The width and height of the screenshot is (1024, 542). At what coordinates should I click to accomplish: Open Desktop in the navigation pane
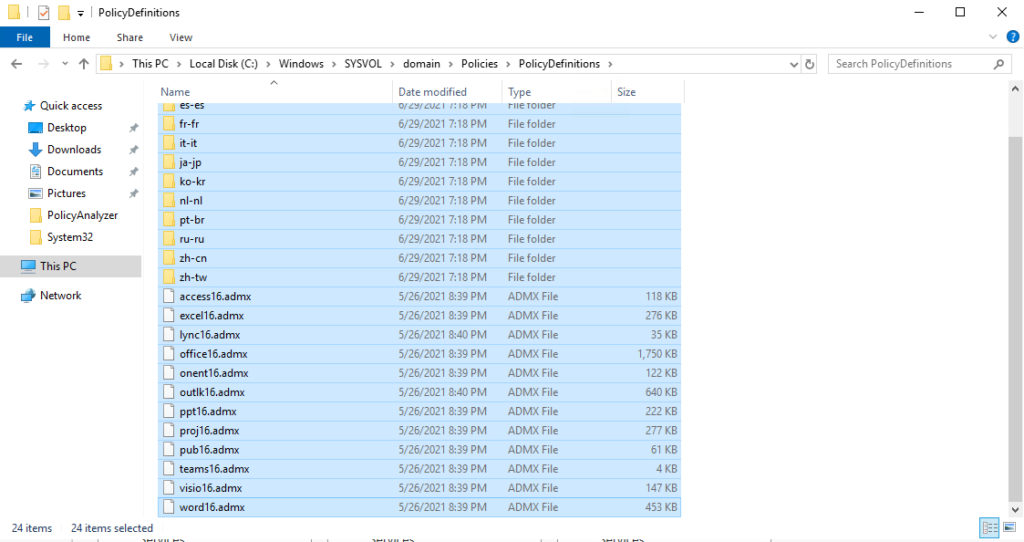tap(66, 128)
